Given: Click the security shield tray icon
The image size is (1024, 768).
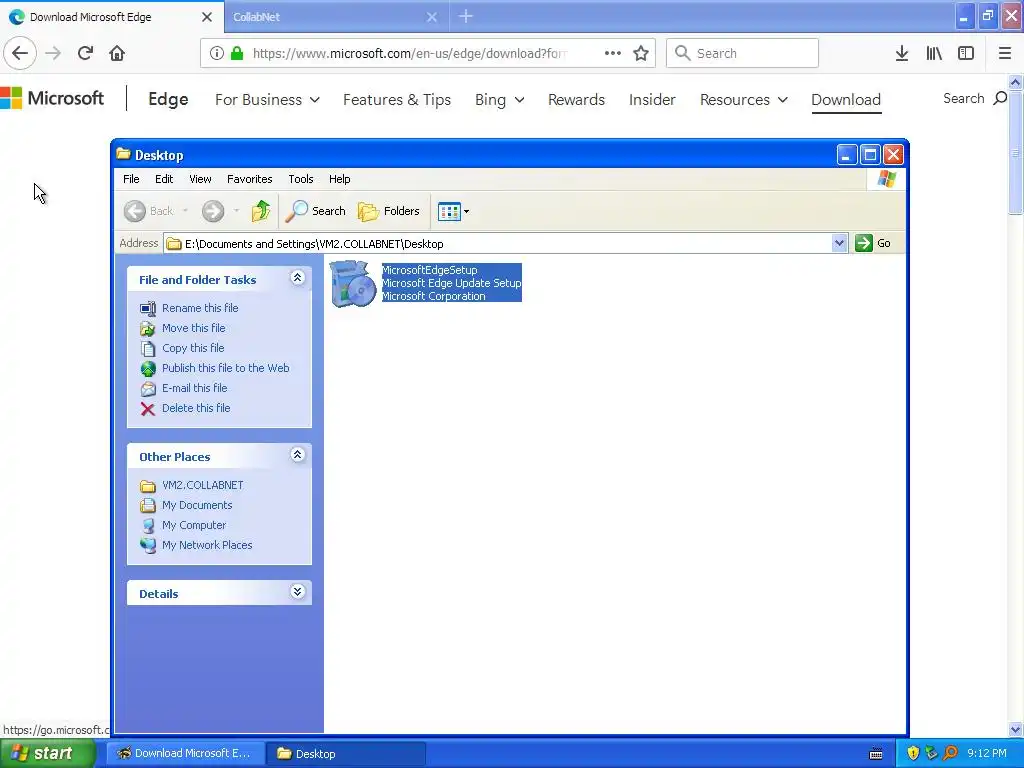Looking at the screenshot, I should click(913, 753).
